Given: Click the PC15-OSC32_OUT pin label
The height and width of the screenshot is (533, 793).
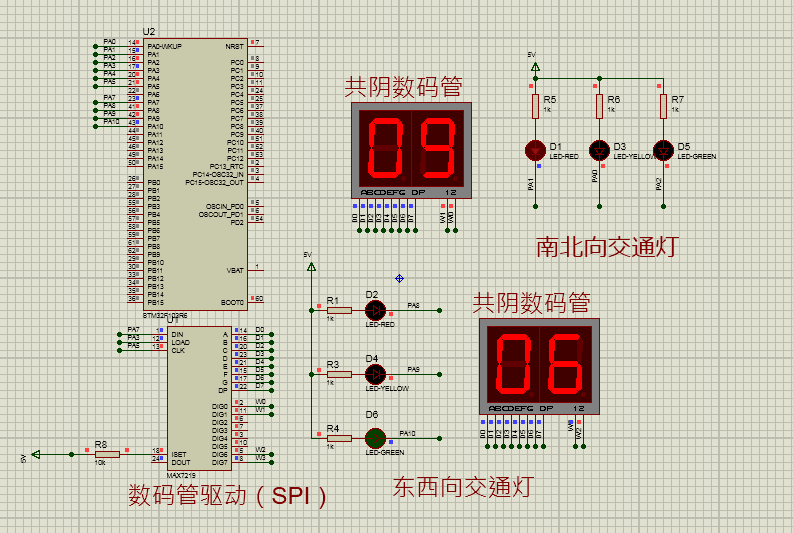Looking at the screenshot, I should tap(214, 183).
